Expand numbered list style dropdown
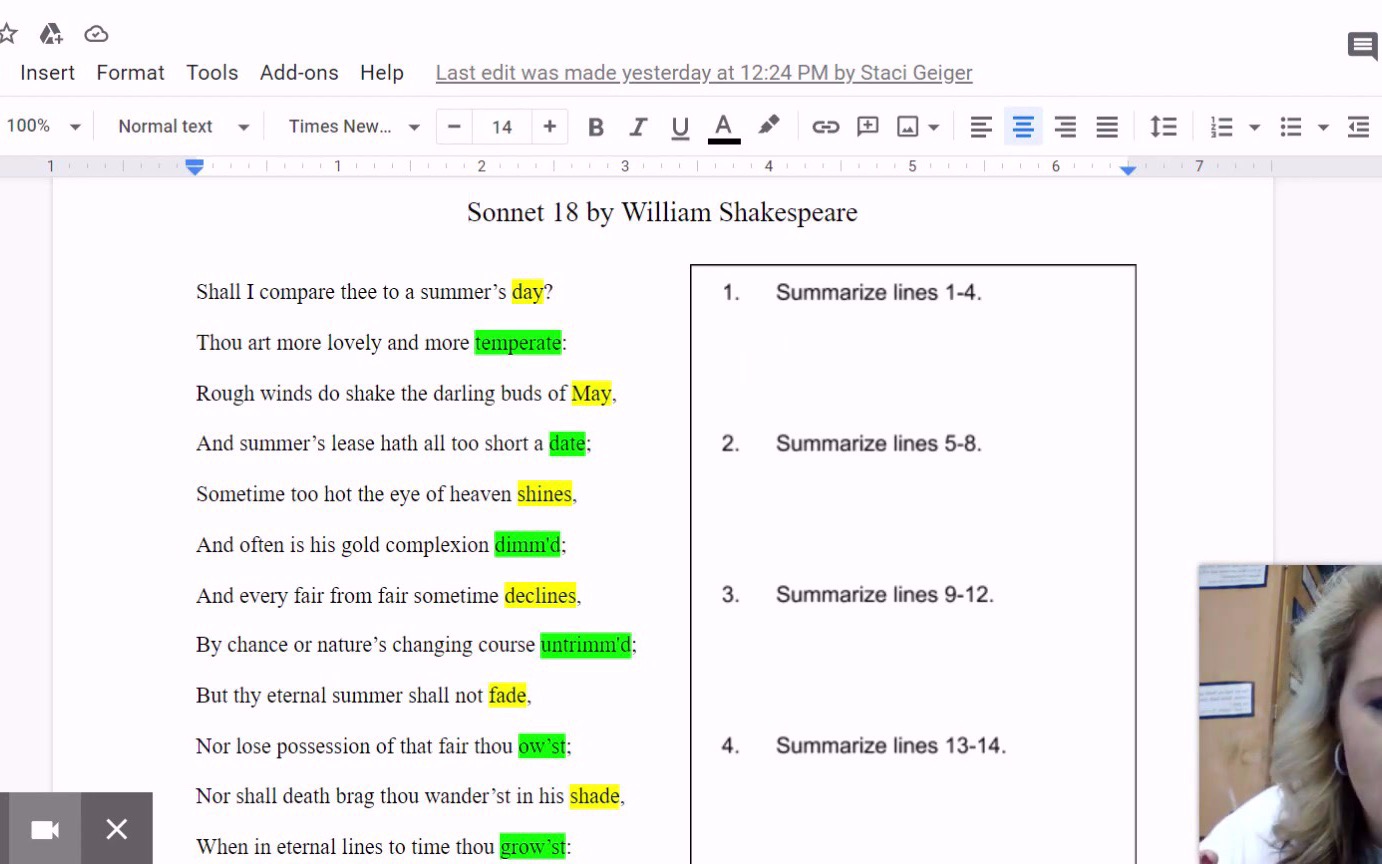Viewport: 1382px width, 864px height. pos(1254,128)
